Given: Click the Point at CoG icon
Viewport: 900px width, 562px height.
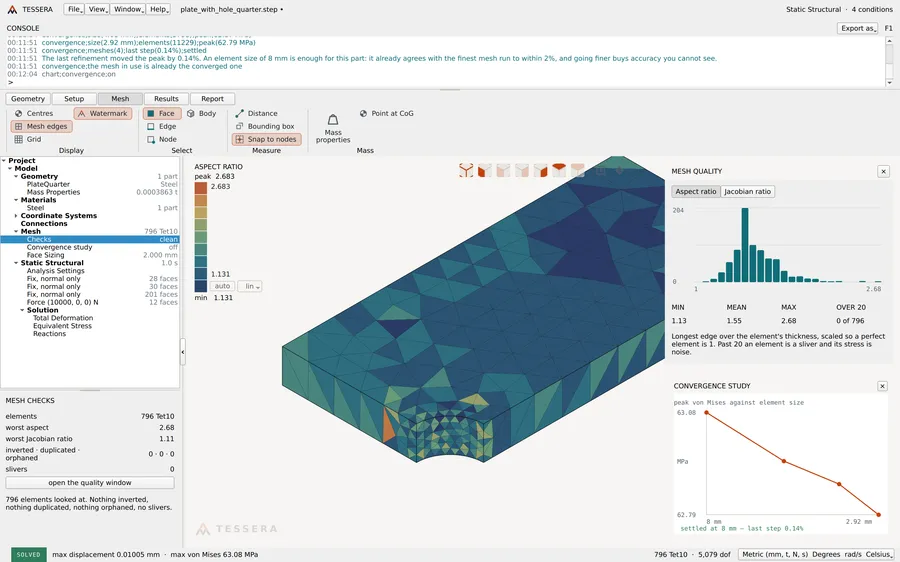Looking at the screenshot, I should click(x=363, y=114).
